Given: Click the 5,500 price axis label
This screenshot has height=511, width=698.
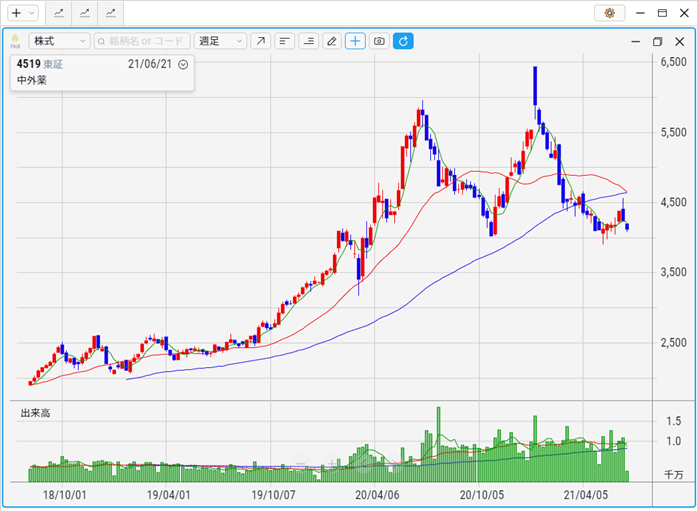Looking at the screenshot, I should (x=674, y=132).
